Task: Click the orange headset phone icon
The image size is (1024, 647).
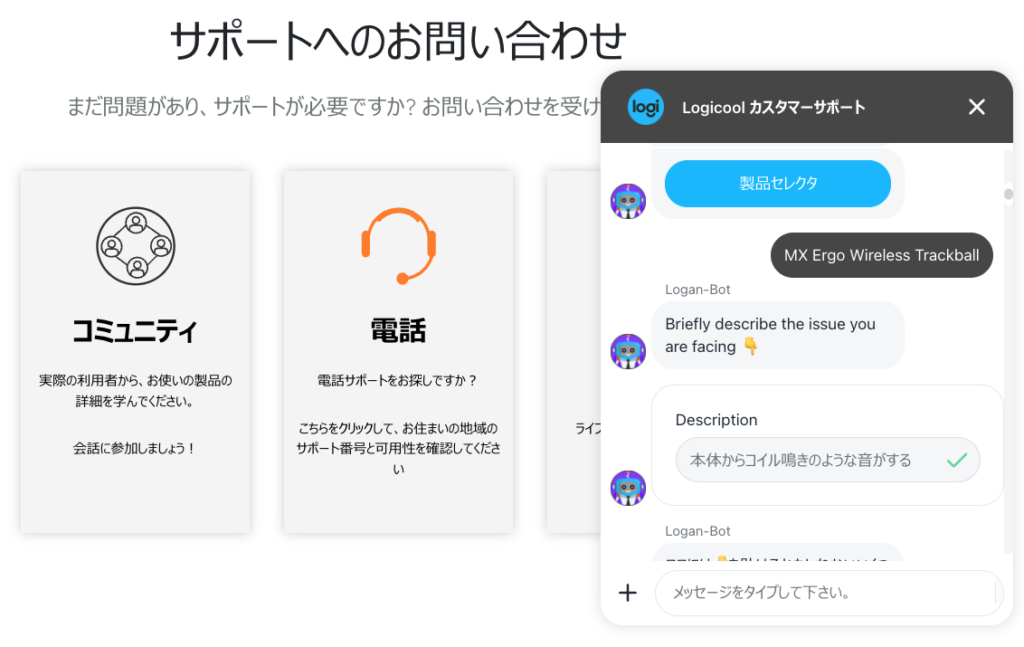Action: 398,246
